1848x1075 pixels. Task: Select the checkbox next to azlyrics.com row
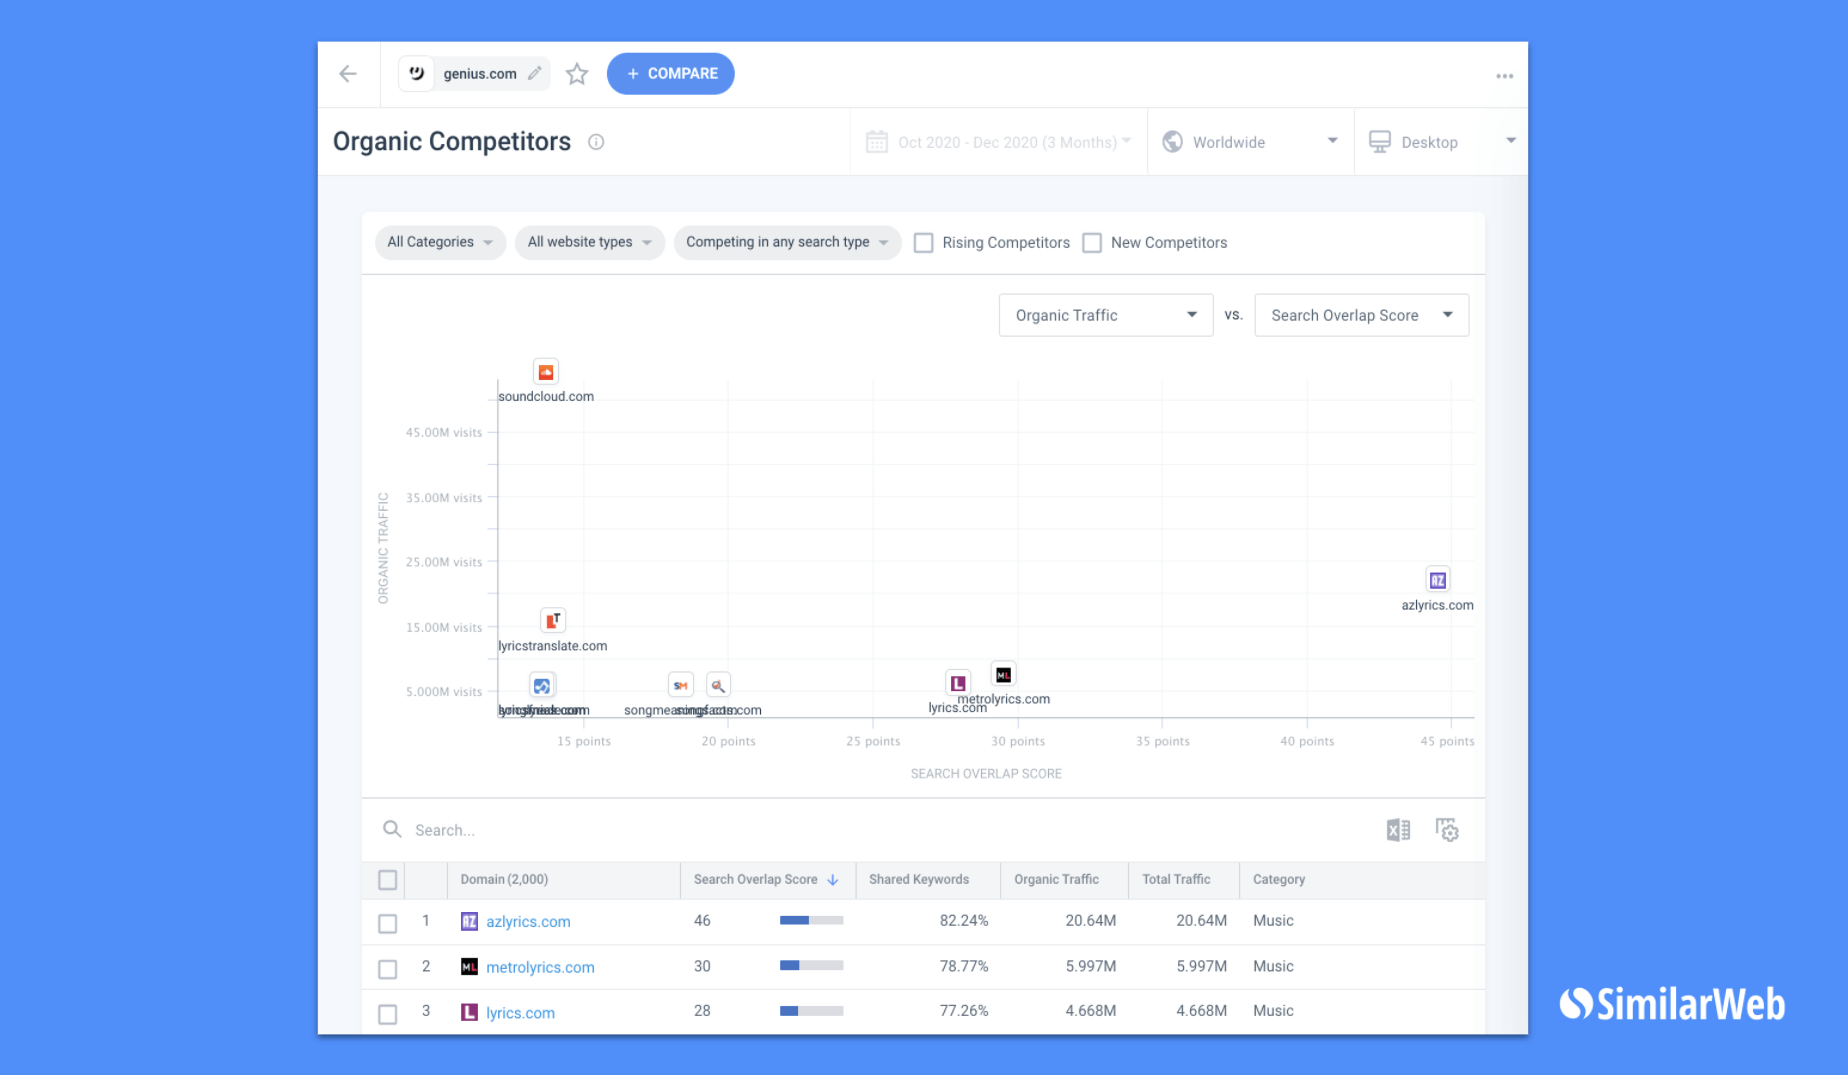pos(387,922)
